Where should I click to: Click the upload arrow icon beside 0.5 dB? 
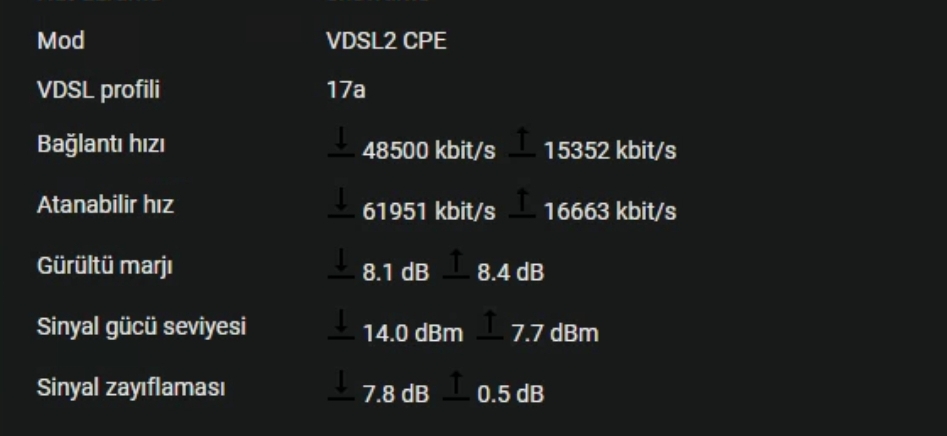456,385
